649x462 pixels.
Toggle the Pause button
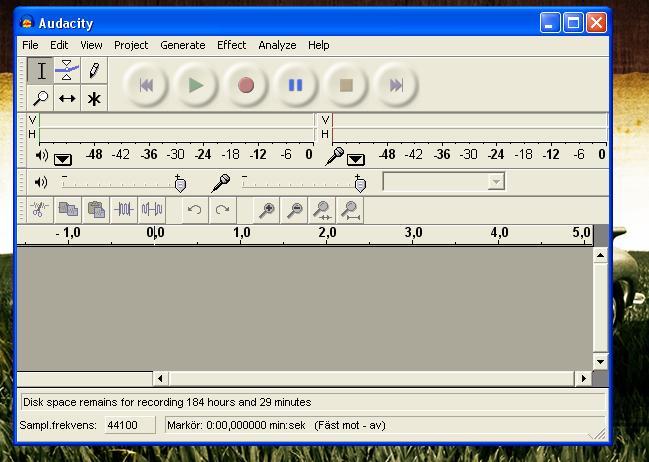(x=296, y=85)
